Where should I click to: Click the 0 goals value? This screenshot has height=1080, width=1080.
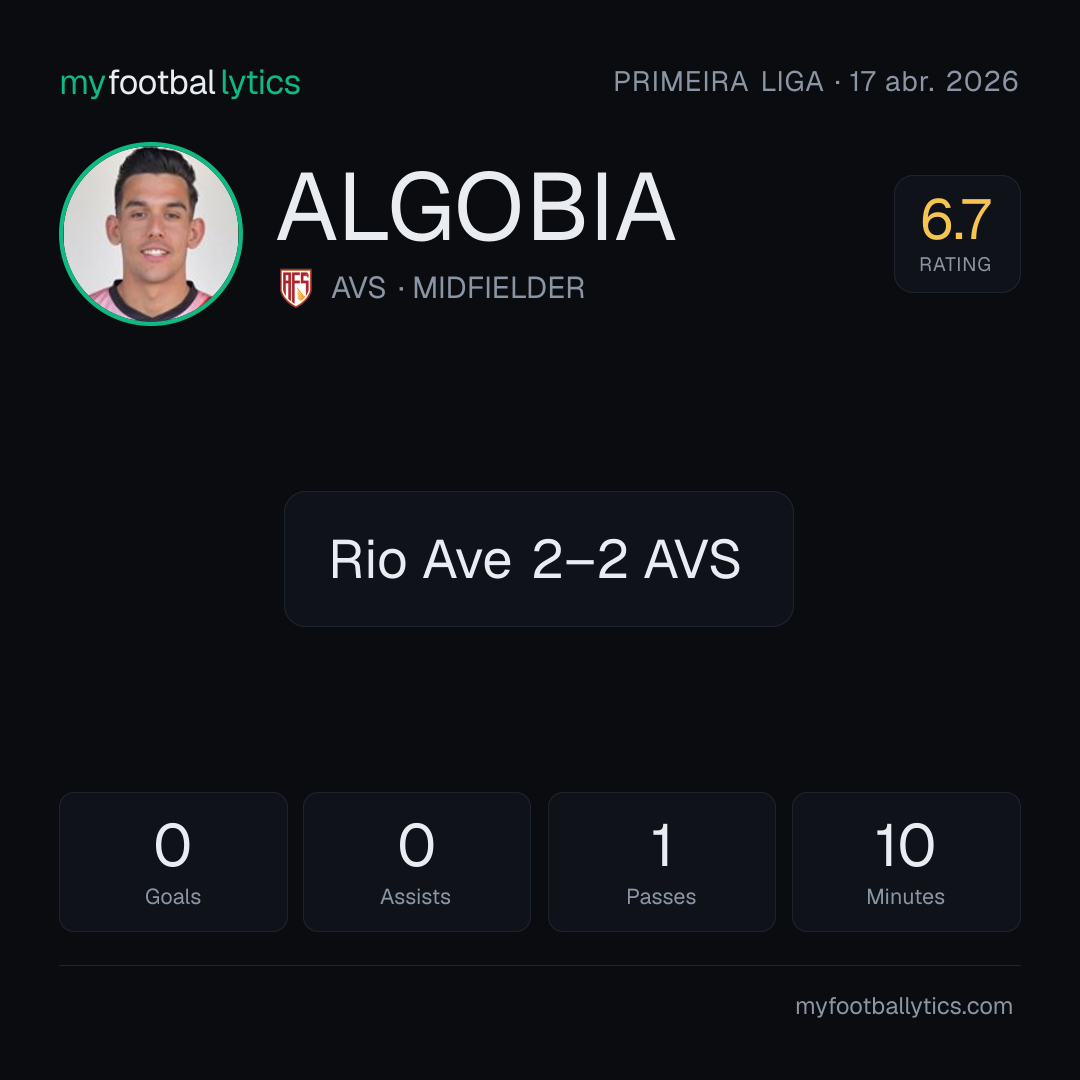point(172,845)
